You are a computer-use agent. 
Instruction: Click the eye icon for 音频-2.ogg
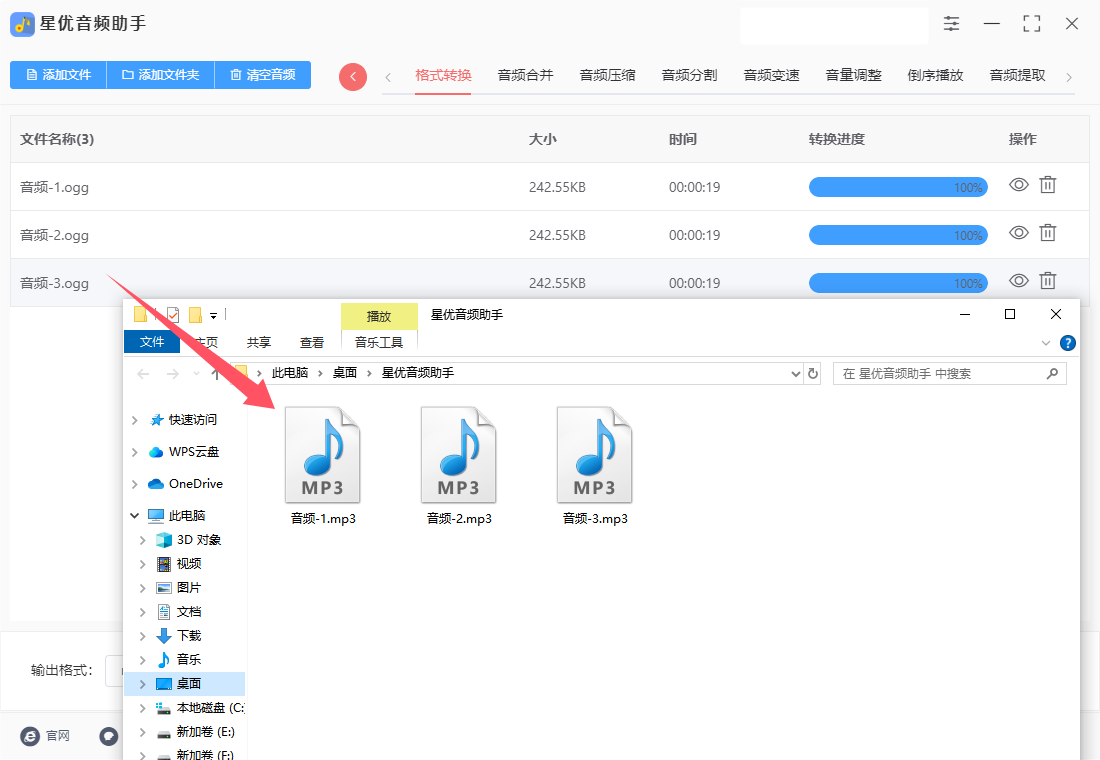pyautogui.click(x=1019, y=232)
